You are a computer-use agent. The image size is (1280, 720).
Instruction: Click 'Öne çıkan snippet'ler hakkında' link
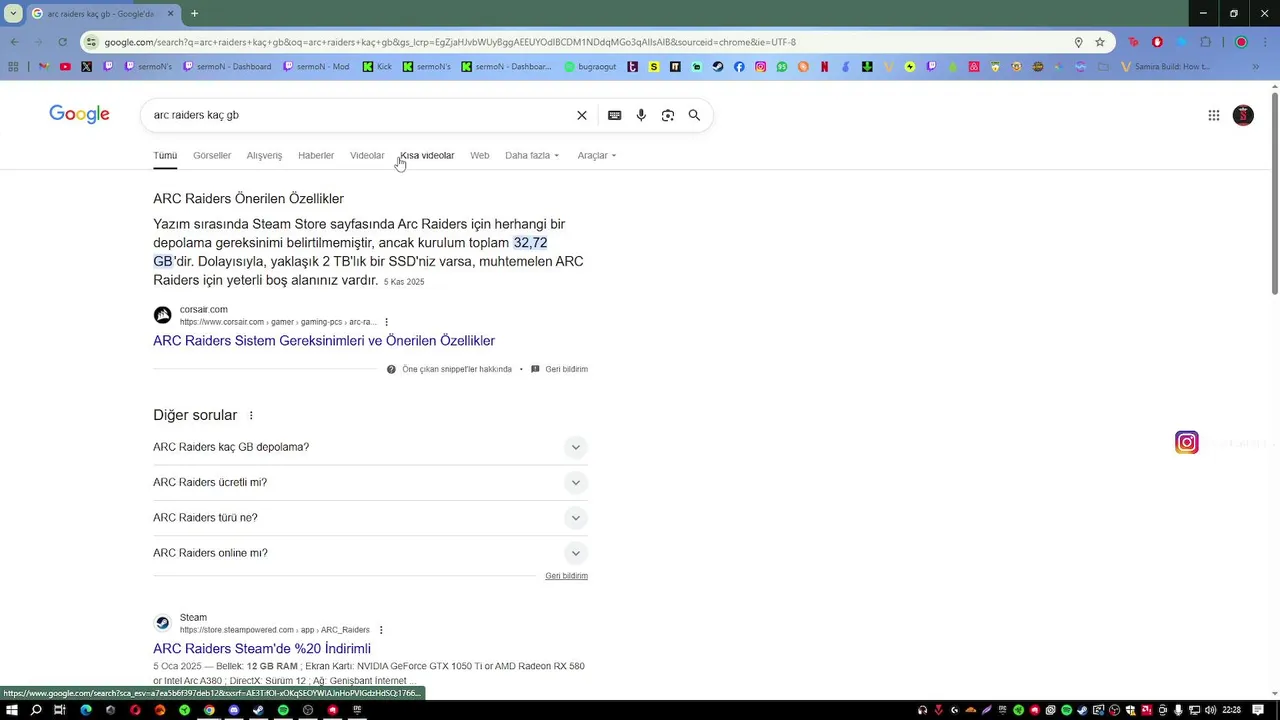pos(457,369)
